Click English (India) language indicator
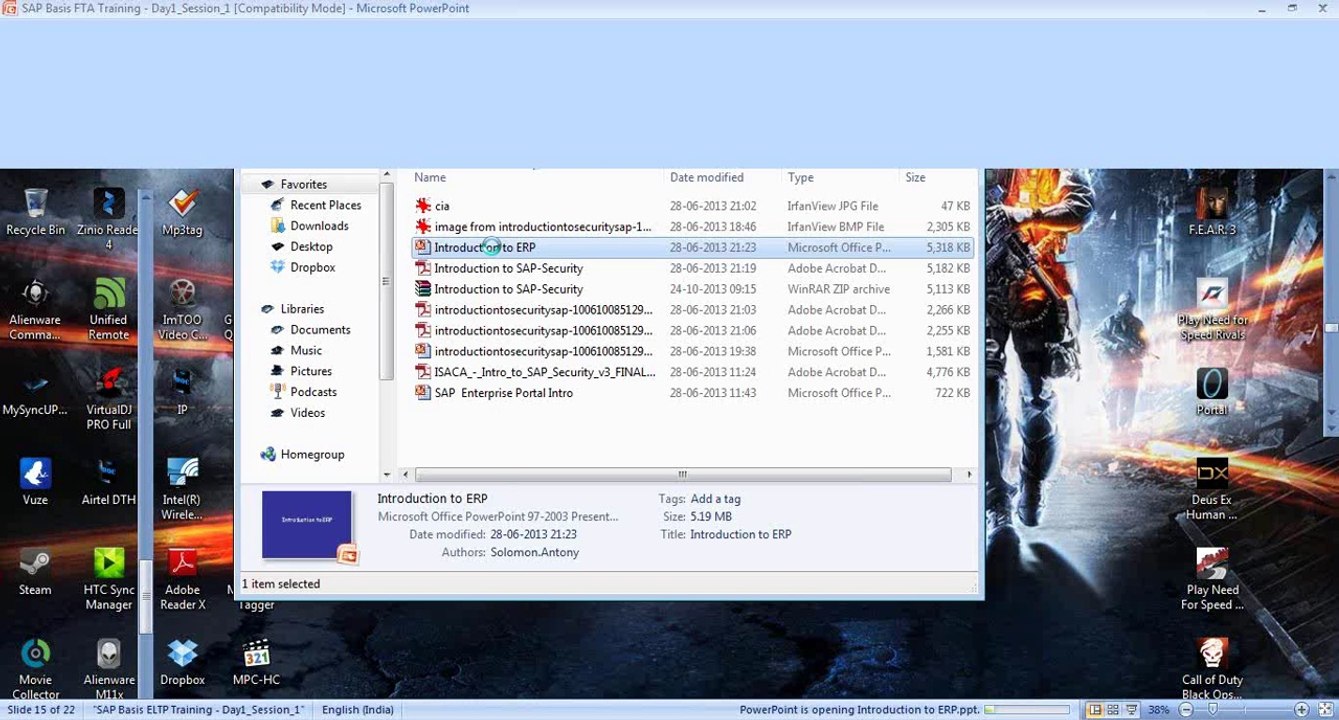The width and height of the screenshot is (1339, 720). [x=357, y=710]
